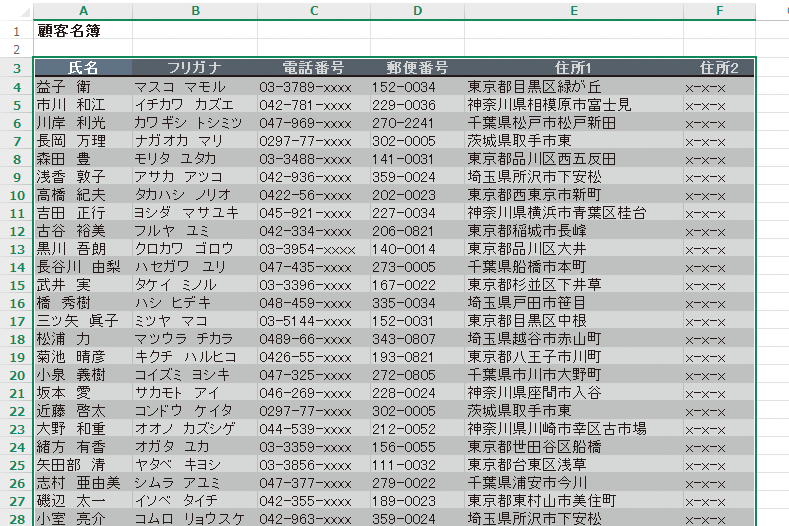This screenshot has height=526, width=789.
Task: Select the name cell 川岸 利光
Action: click(83, 123)
